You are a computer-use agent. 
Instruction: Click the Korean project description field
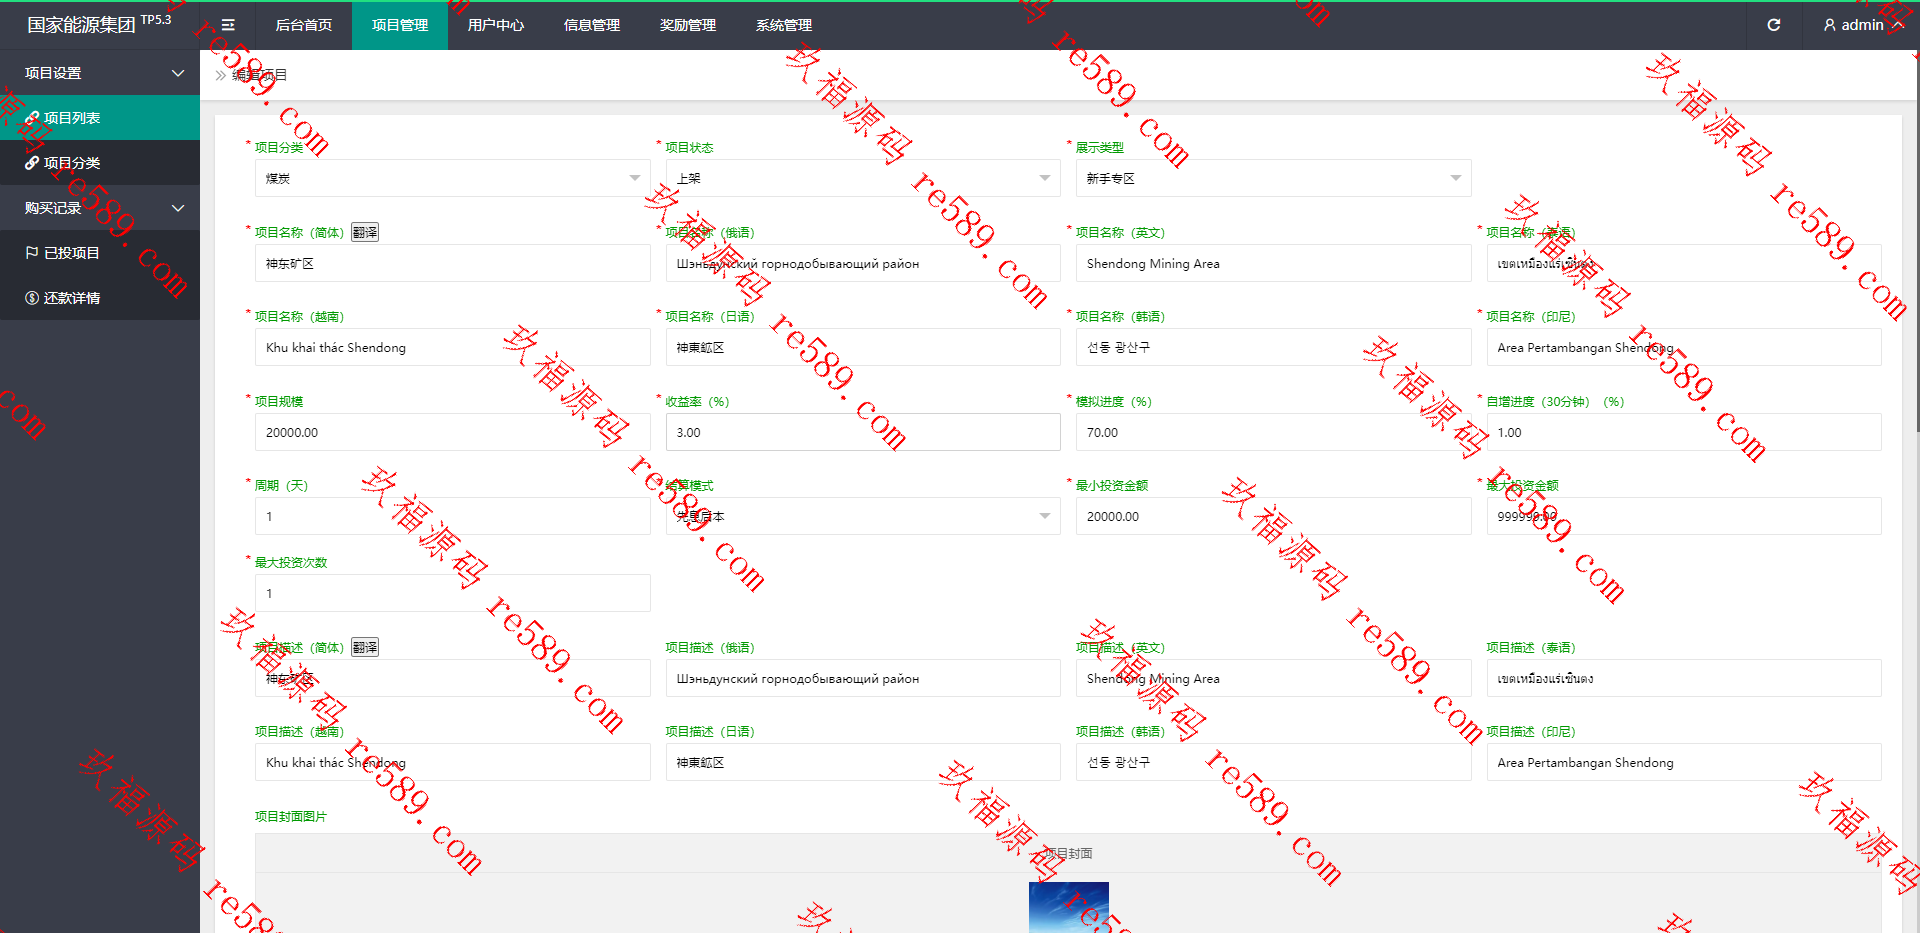(1274, 762)
